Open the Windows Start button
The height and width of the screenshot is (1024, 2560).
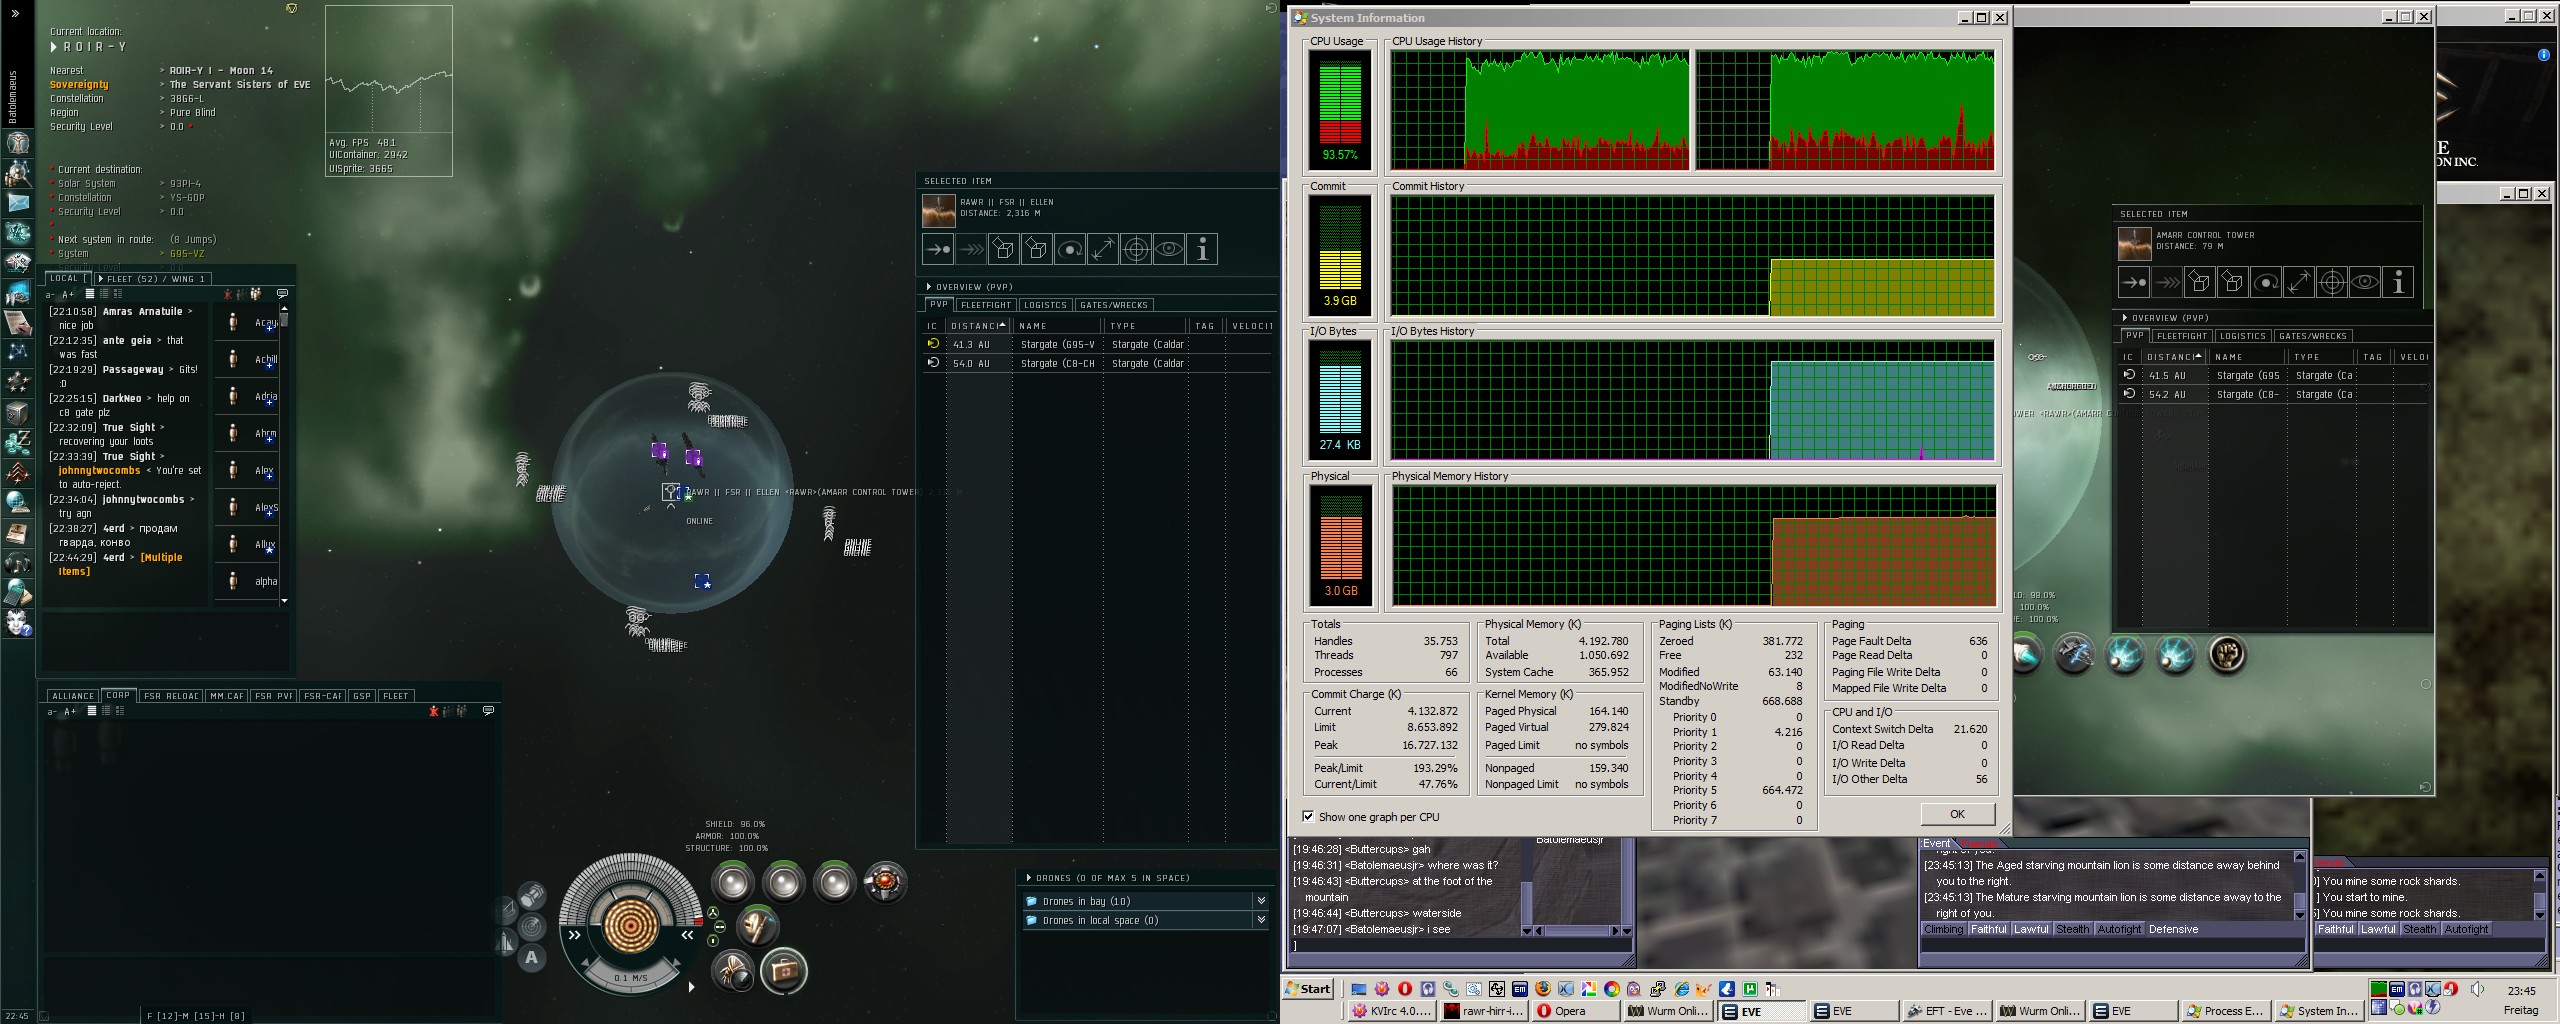pos(1308,989)
